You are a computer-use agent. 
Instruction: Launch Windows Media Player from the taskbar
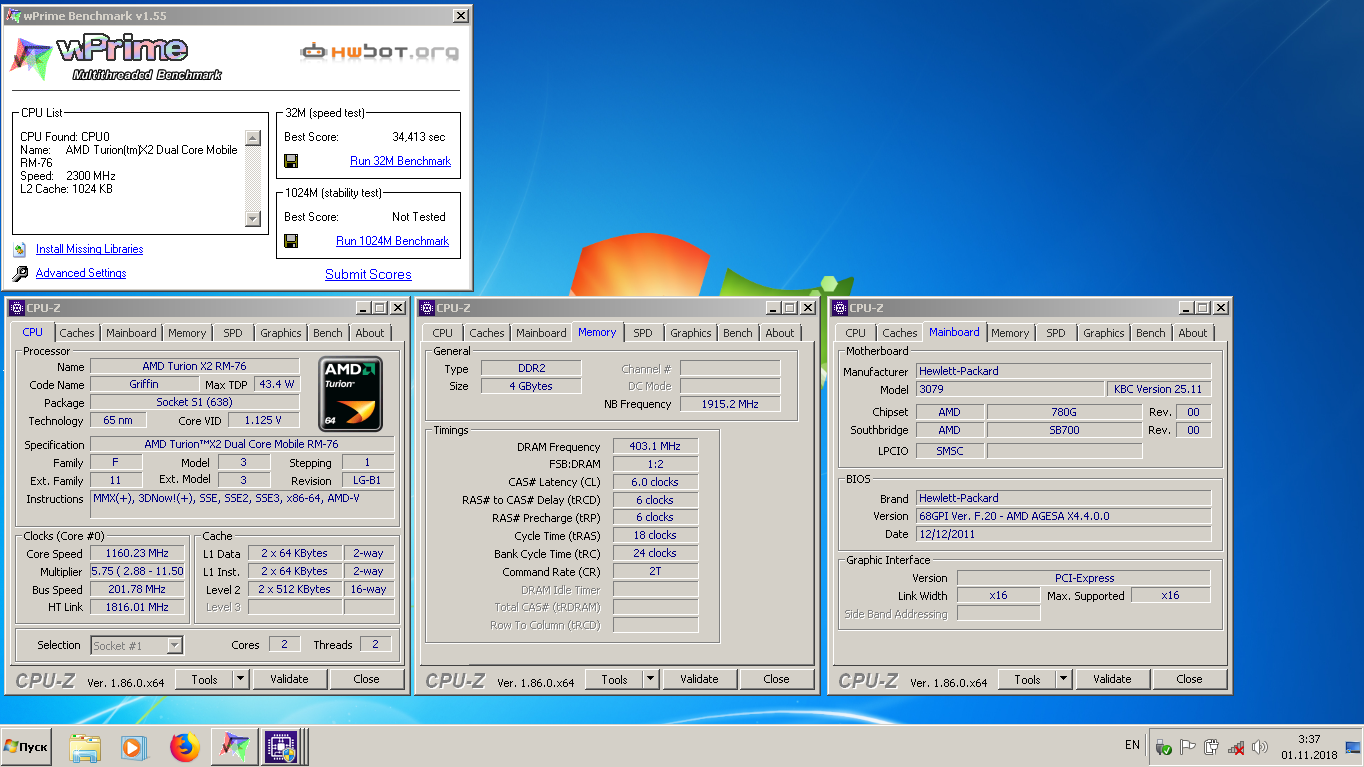[x=133, y=747]
